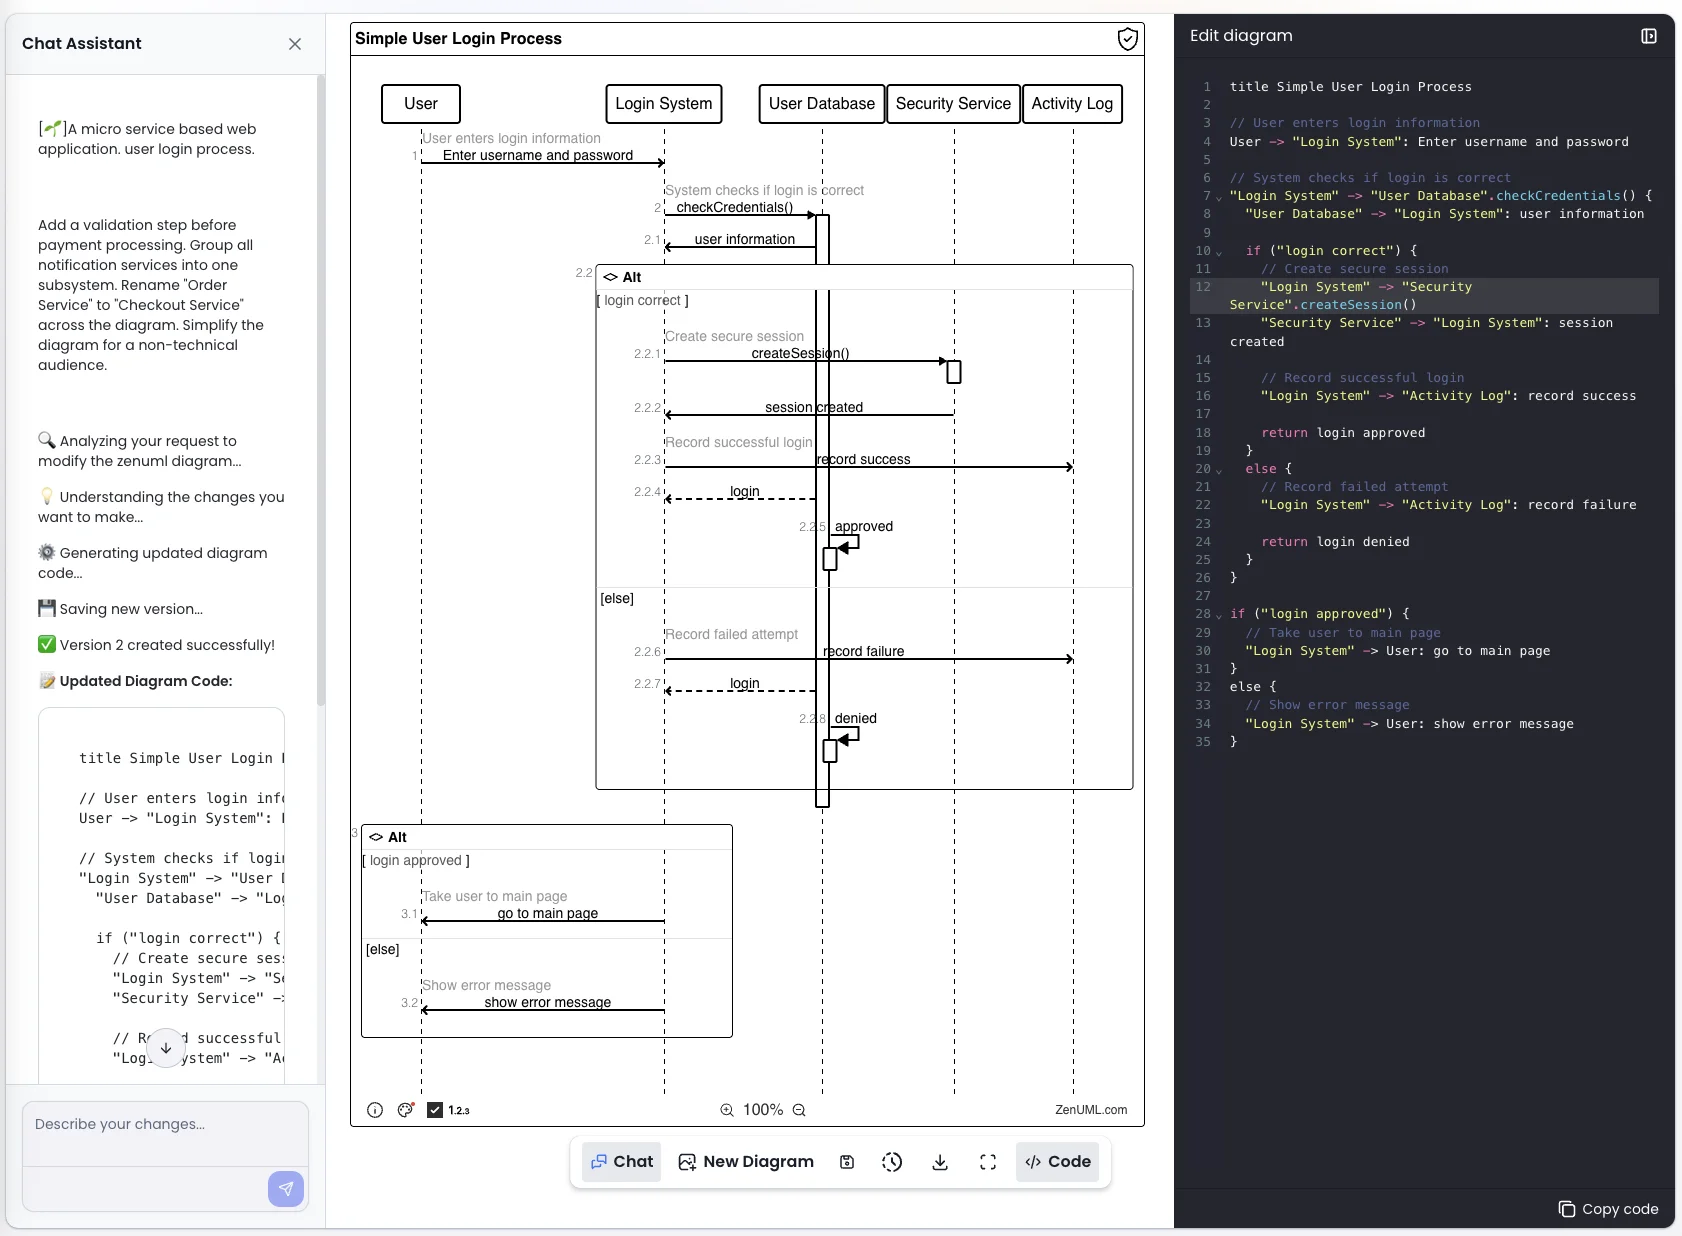The height and width of the screenshot is (1236, 1682).
Task: Enter fullscreen view
Action: (988, 1162)
